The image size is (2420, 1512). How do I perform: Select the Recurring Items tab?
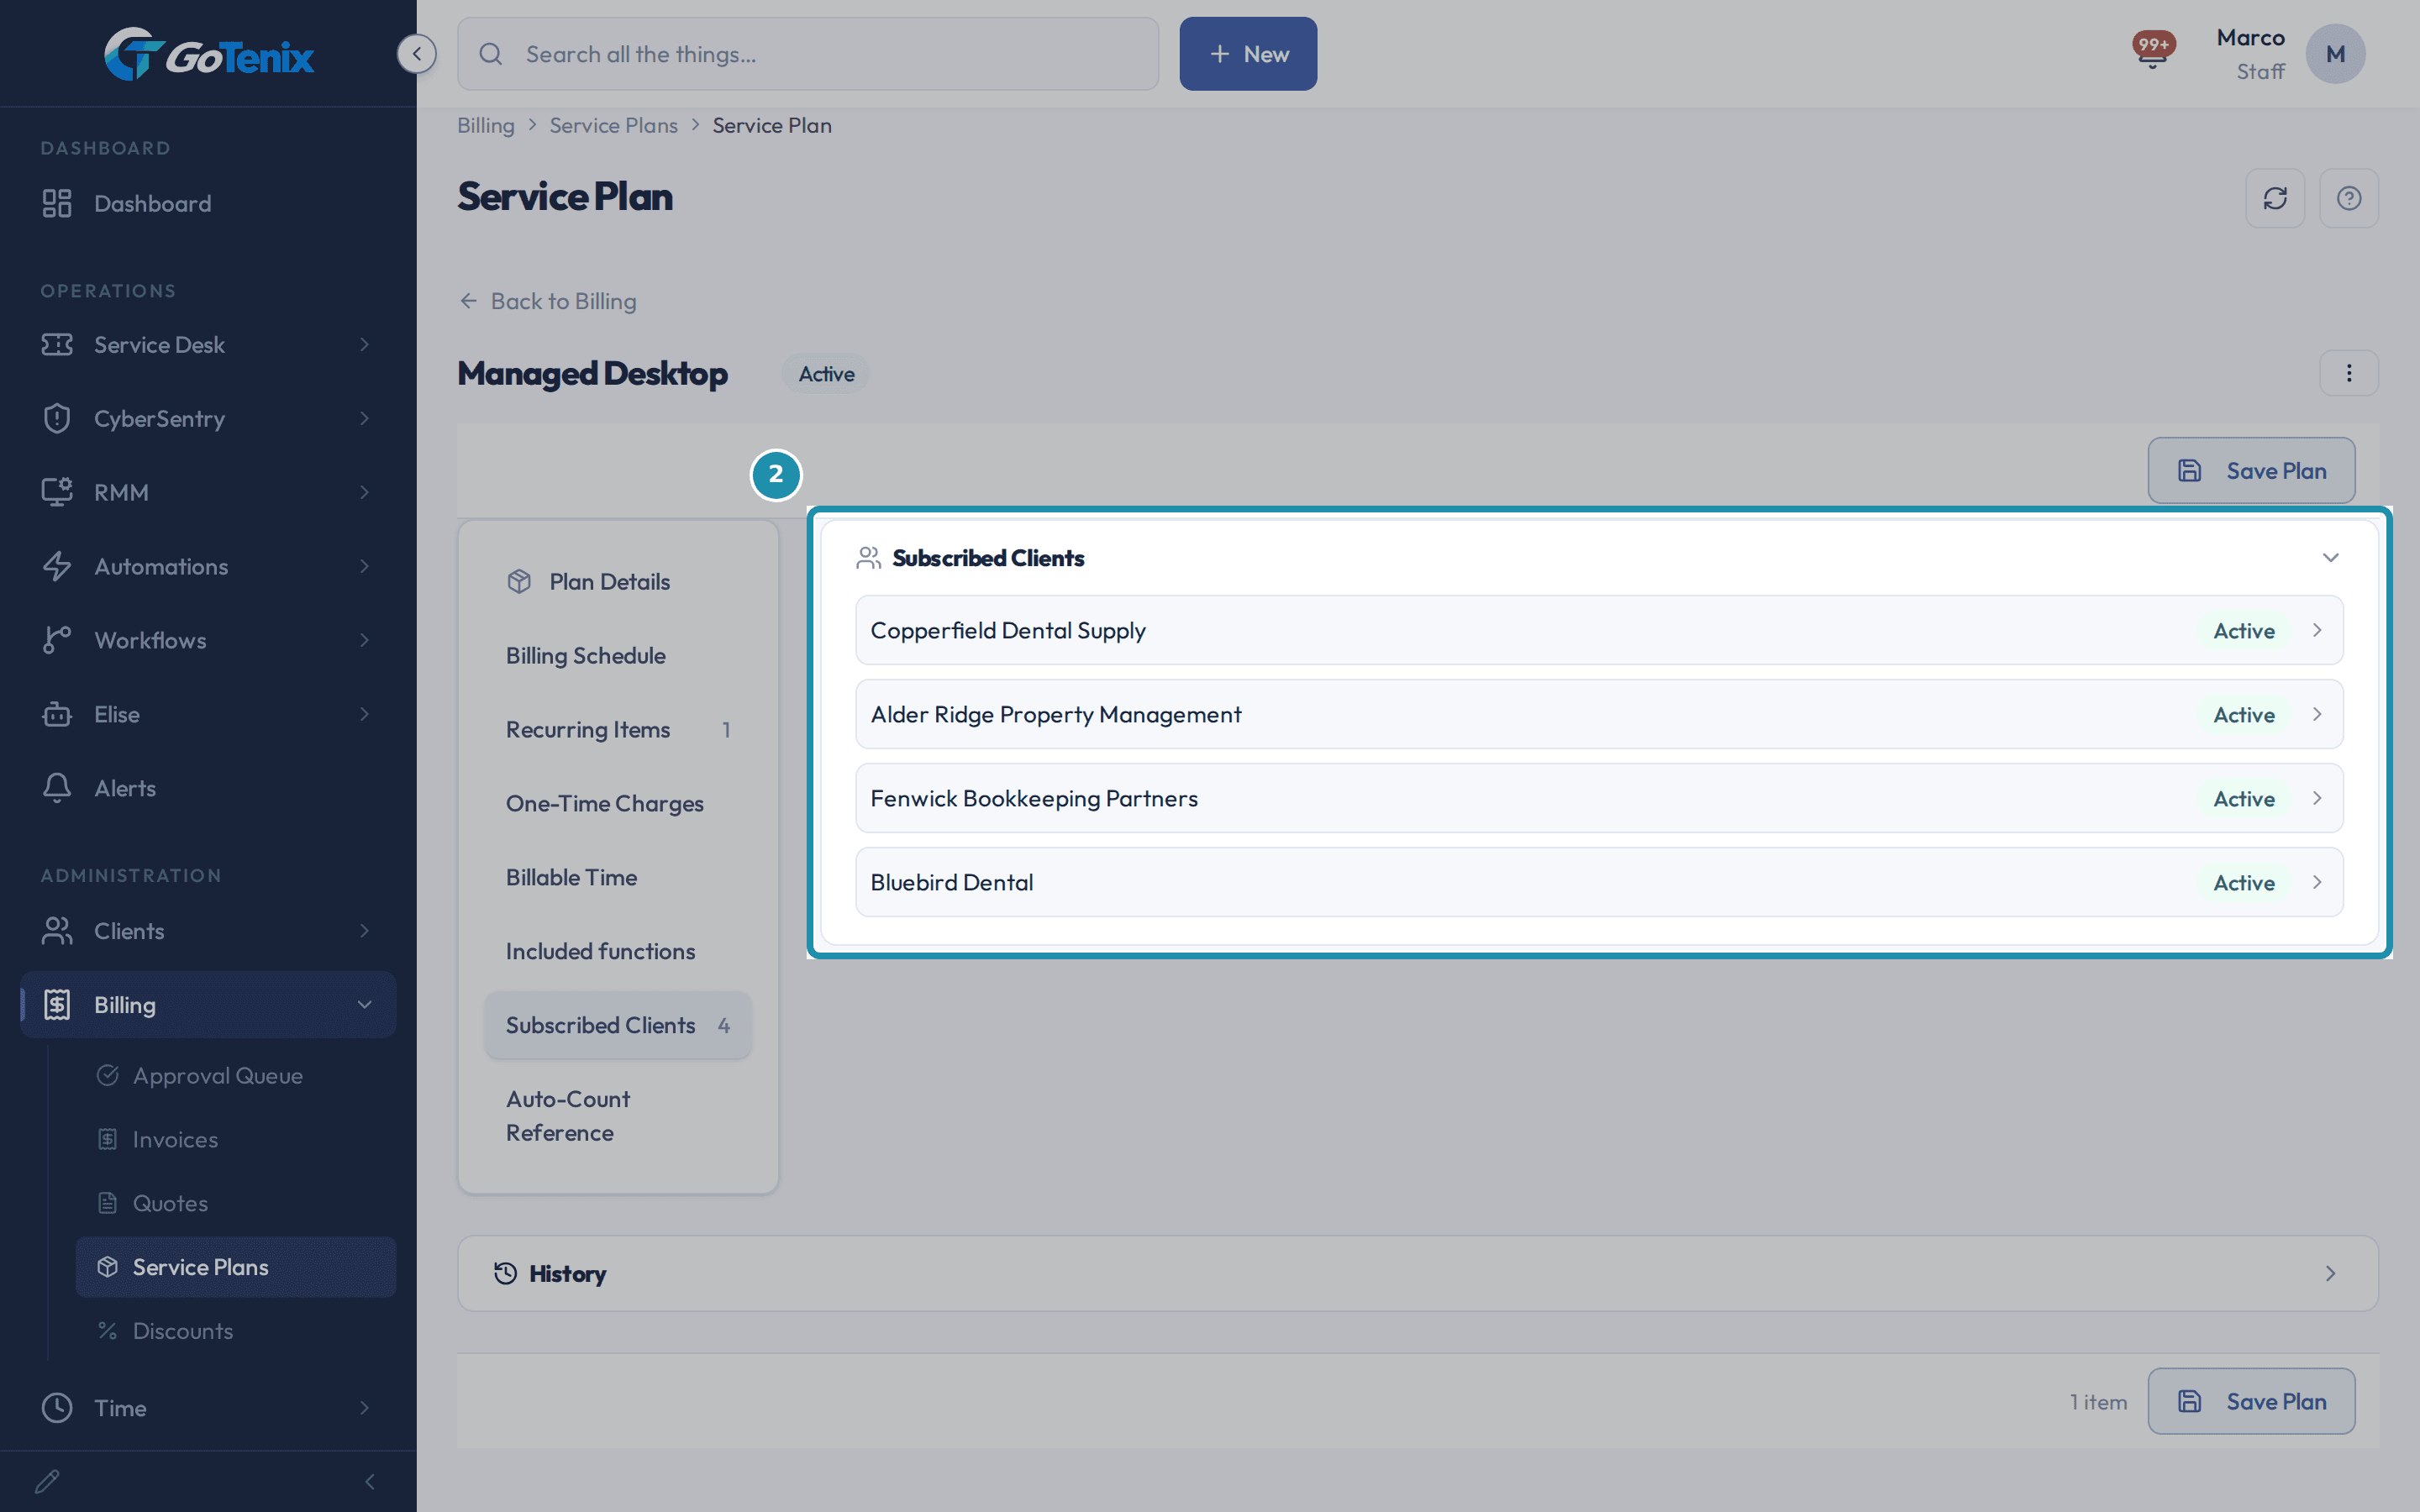coord(618,729)
